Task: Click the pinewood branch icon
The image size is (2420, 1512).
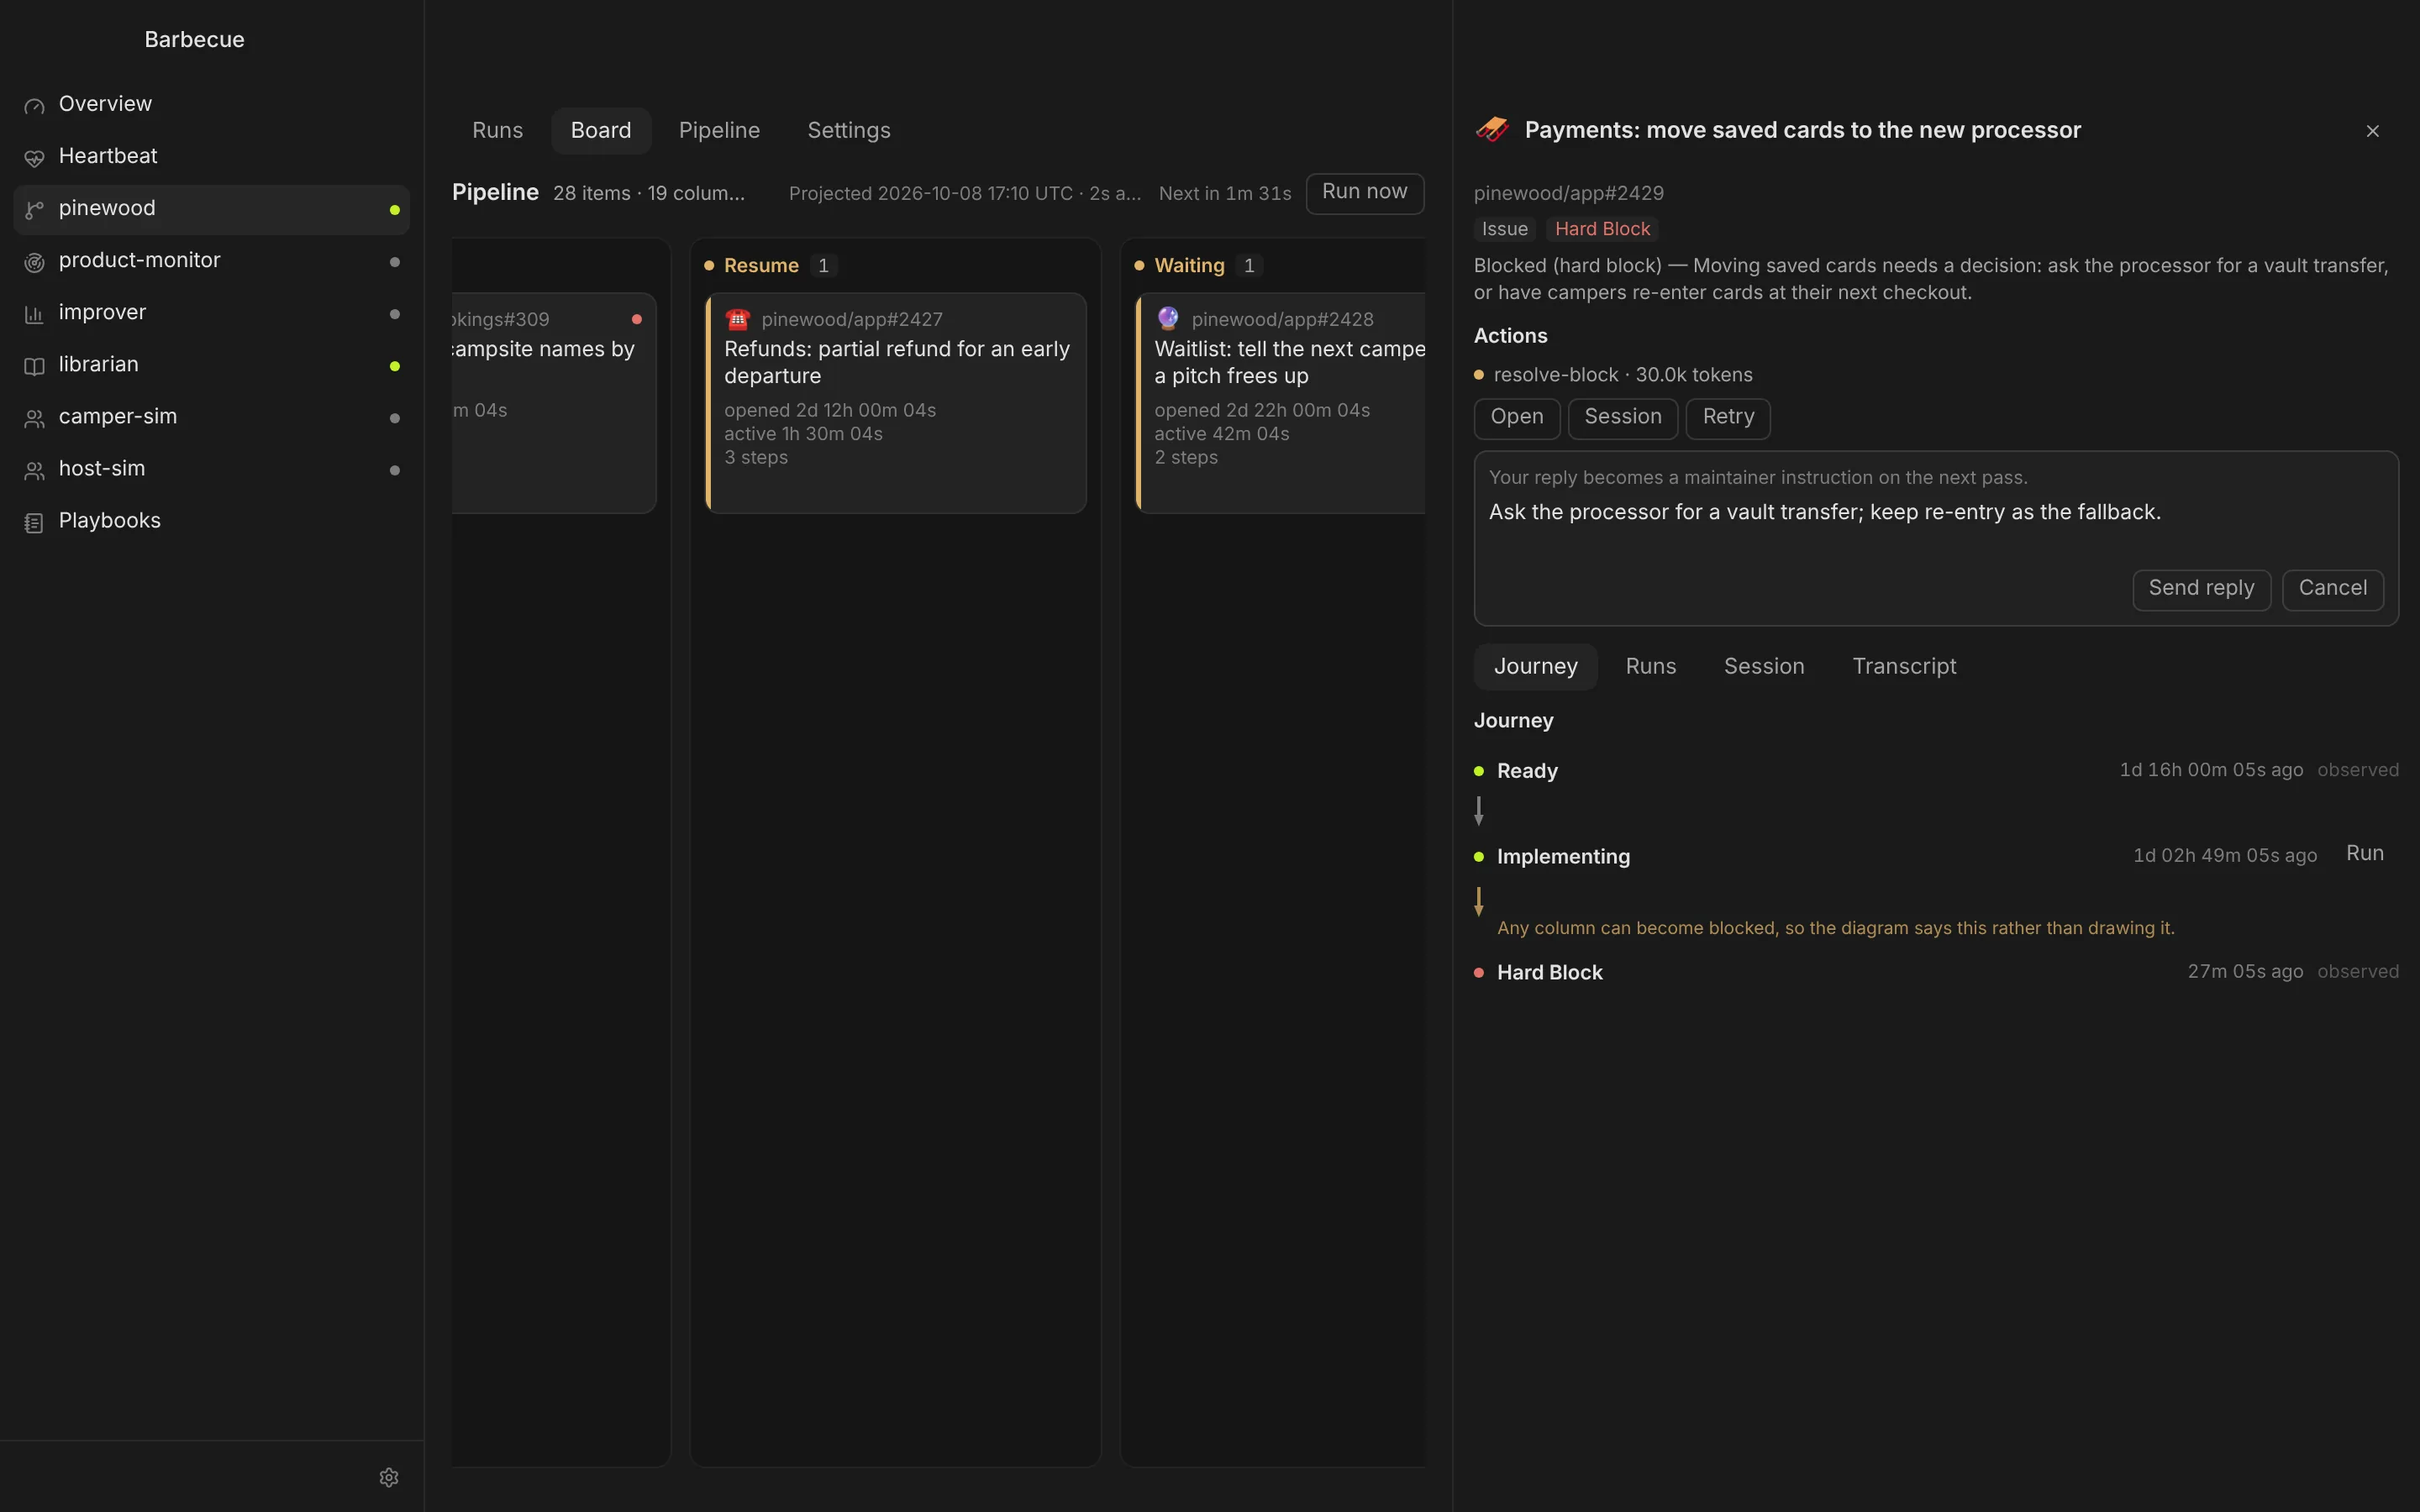Action: (x=34, y=210)
